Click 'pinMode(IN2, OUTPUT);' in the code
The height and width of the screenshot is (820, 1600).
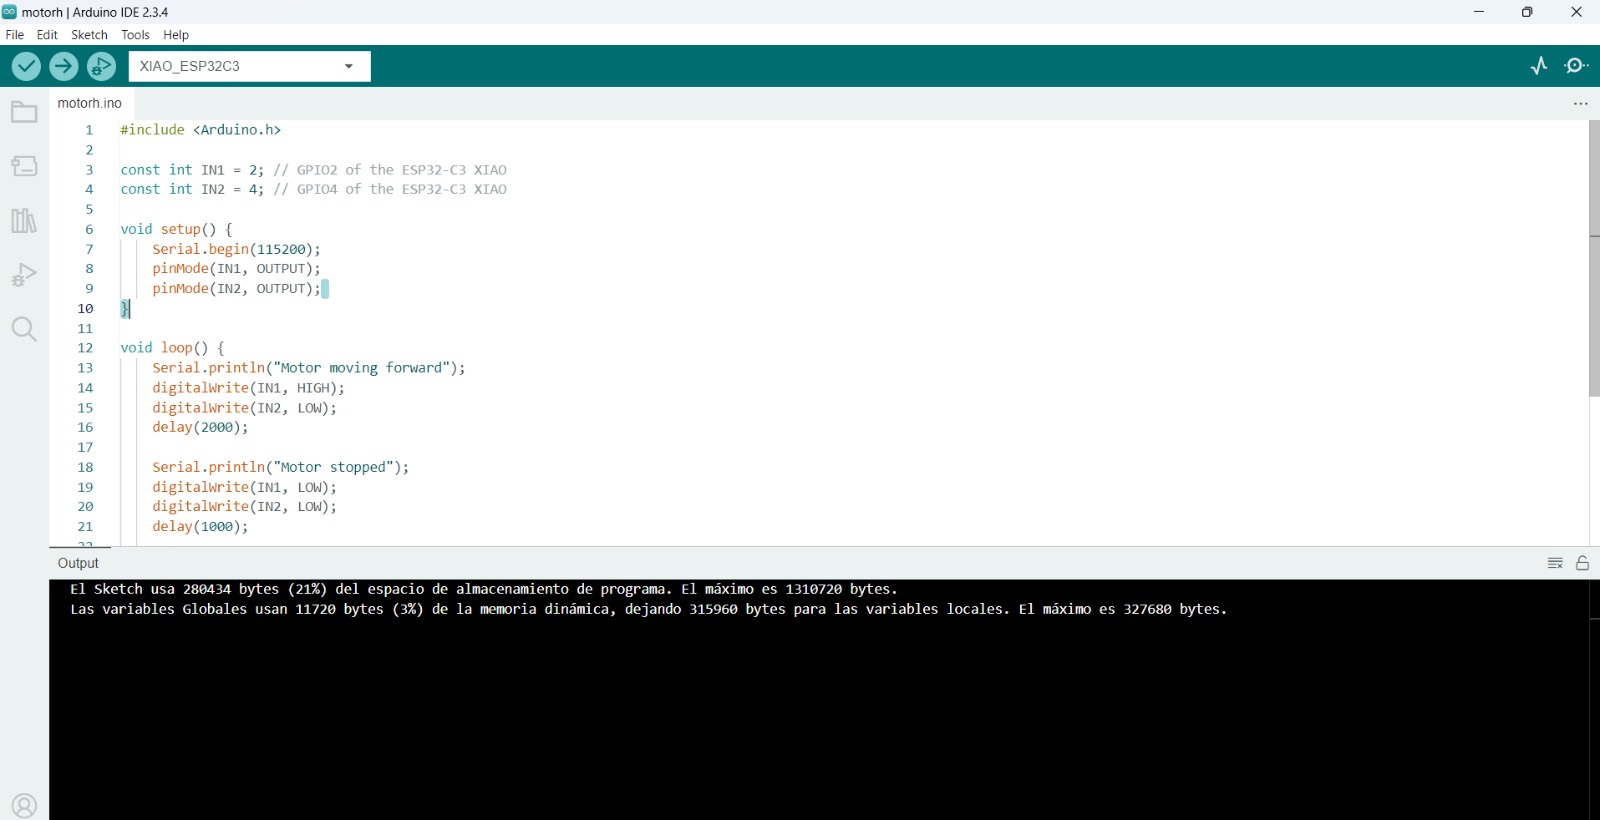coord(236,288)
